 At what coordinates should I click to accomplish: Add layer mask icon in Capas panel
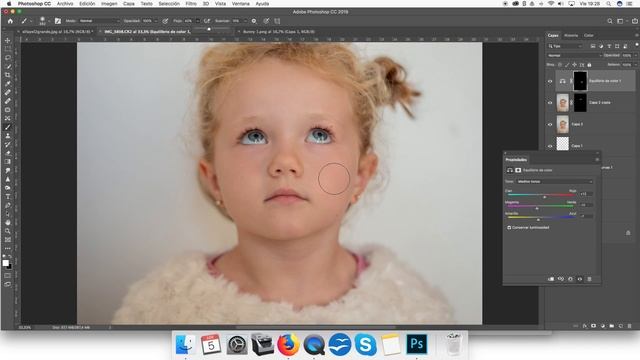(593, 326)
